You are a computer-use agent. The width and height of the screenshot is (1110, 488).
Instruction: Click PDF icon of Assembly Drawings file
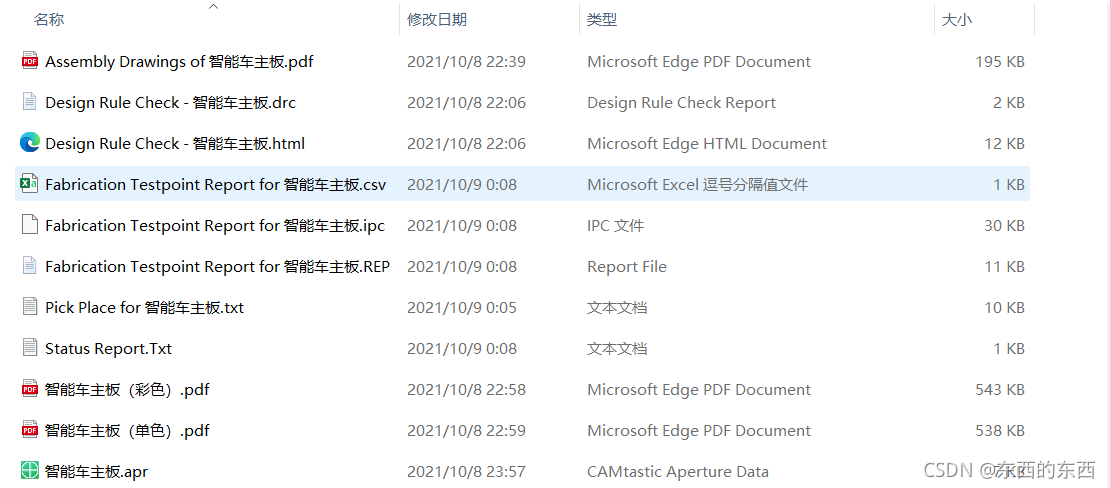tap(30, 61)
